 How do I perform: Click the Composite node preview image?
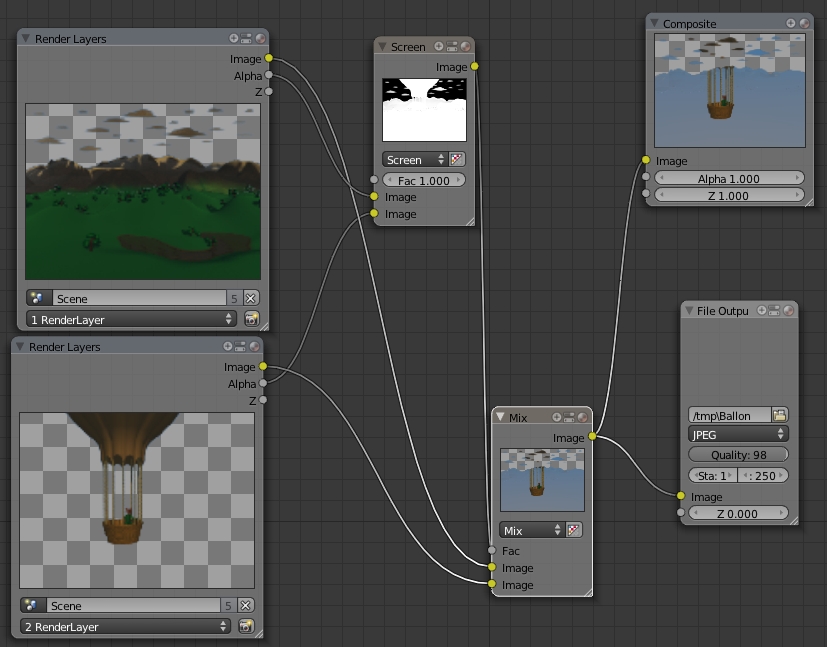click(x=730, y=90)
